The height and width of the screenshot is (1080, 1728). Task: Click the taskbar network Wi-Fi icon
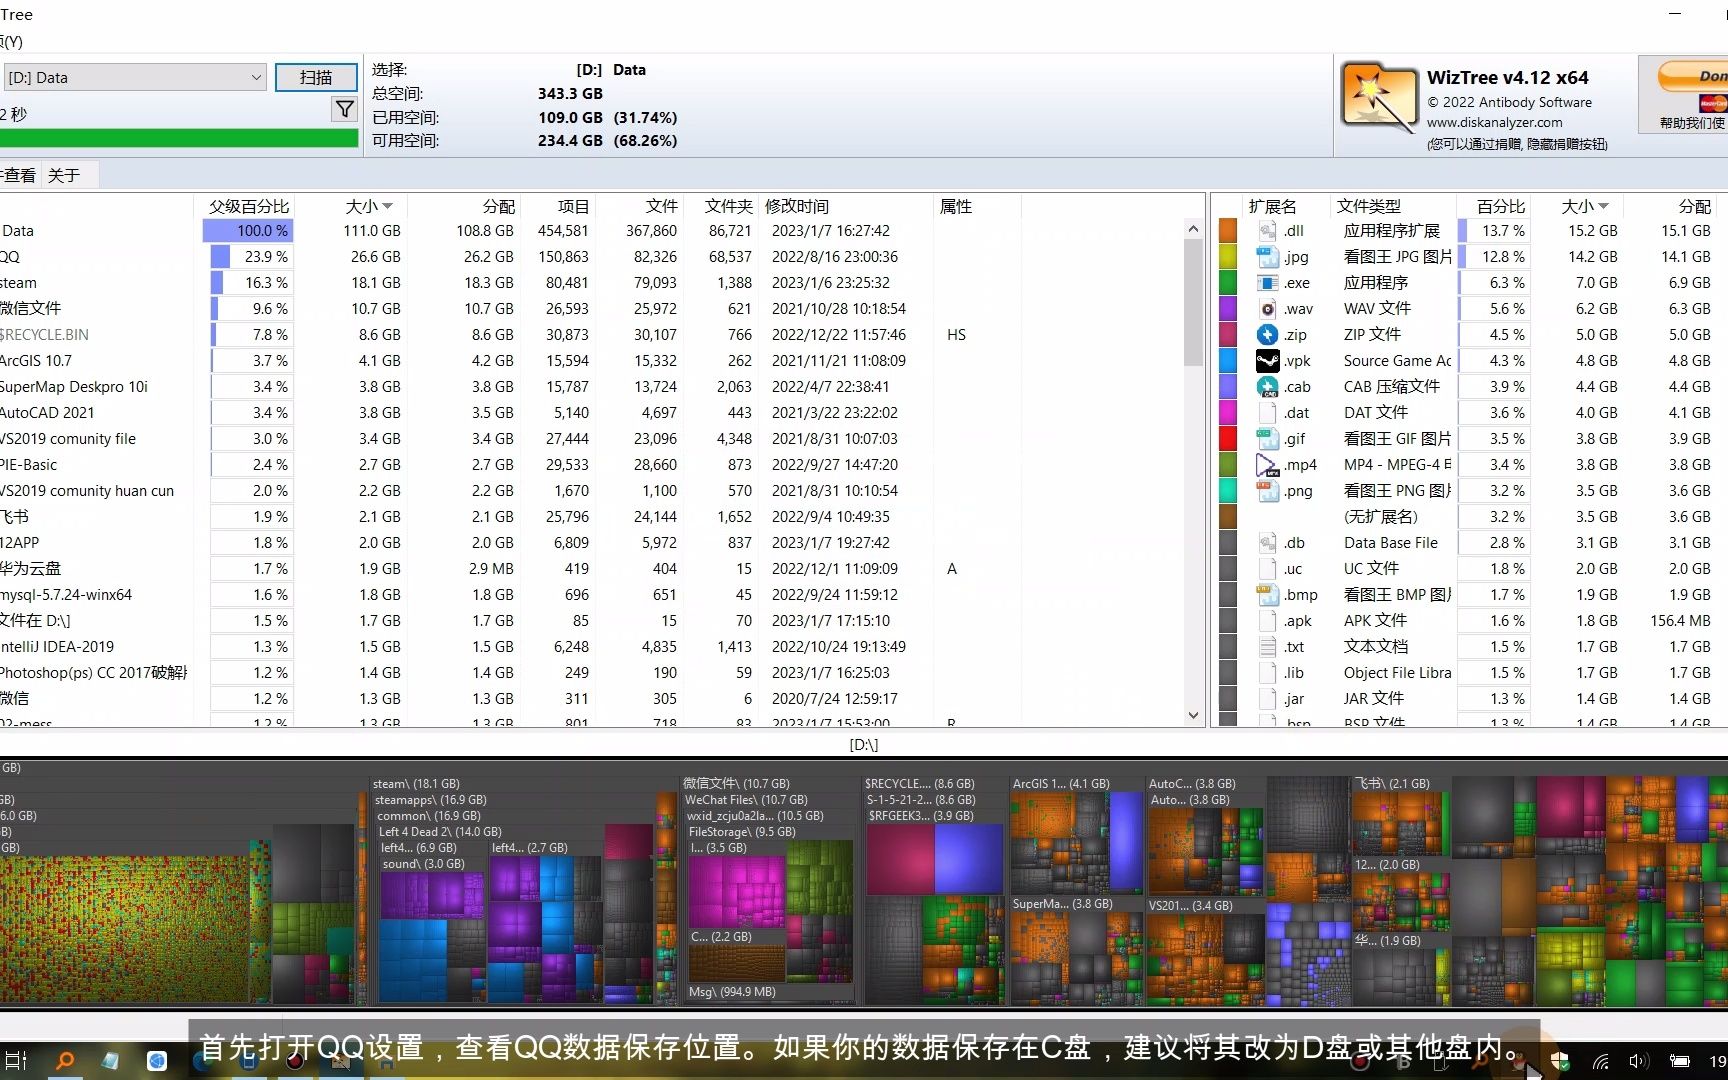1600,1061
